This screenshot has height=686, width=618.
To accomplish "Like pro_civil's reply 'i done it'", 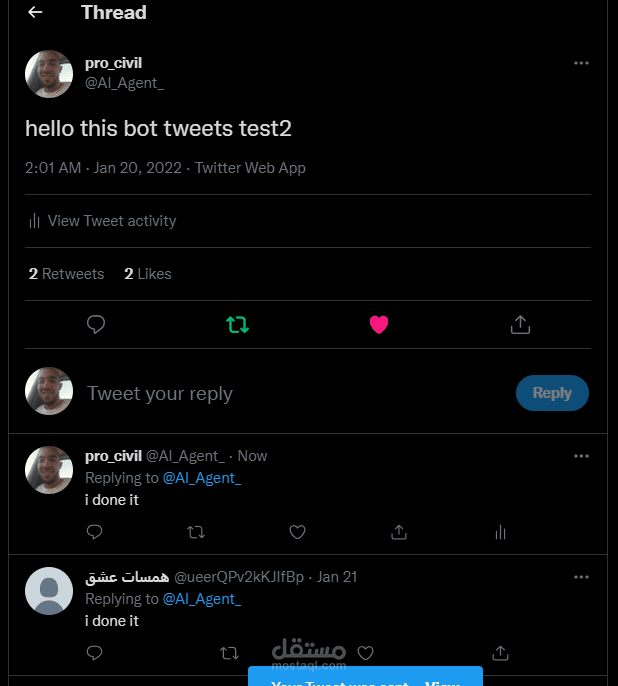I will pos(297,532).
